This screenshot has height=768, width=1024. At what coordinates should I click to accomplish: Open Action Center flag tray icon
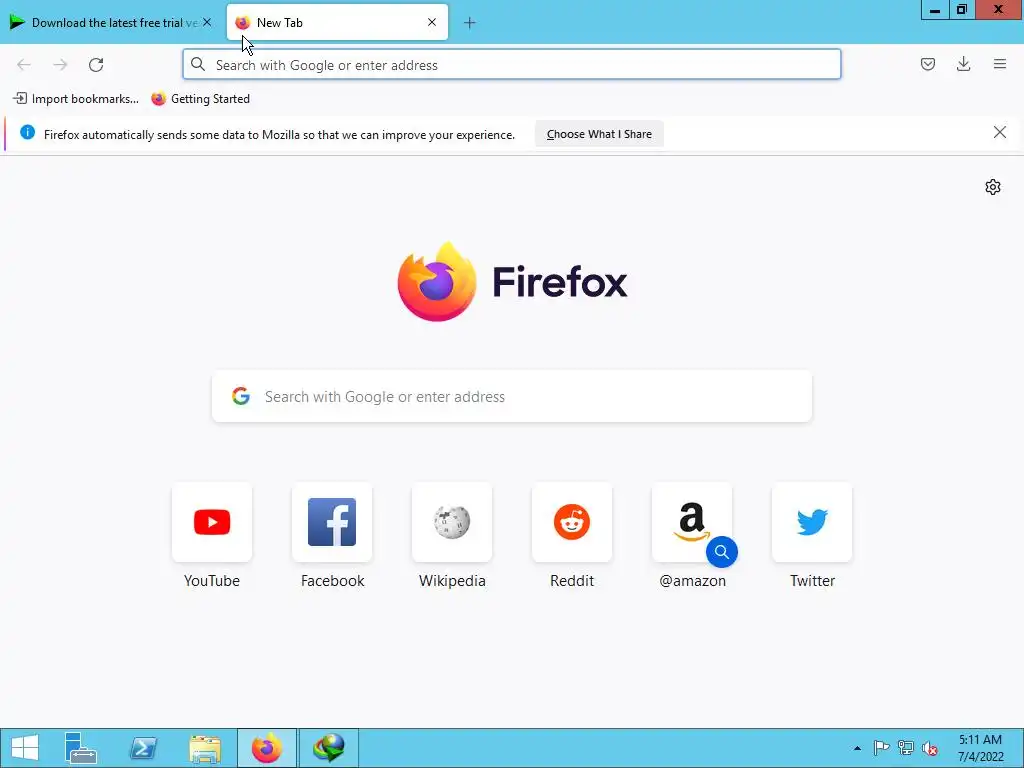881,748
